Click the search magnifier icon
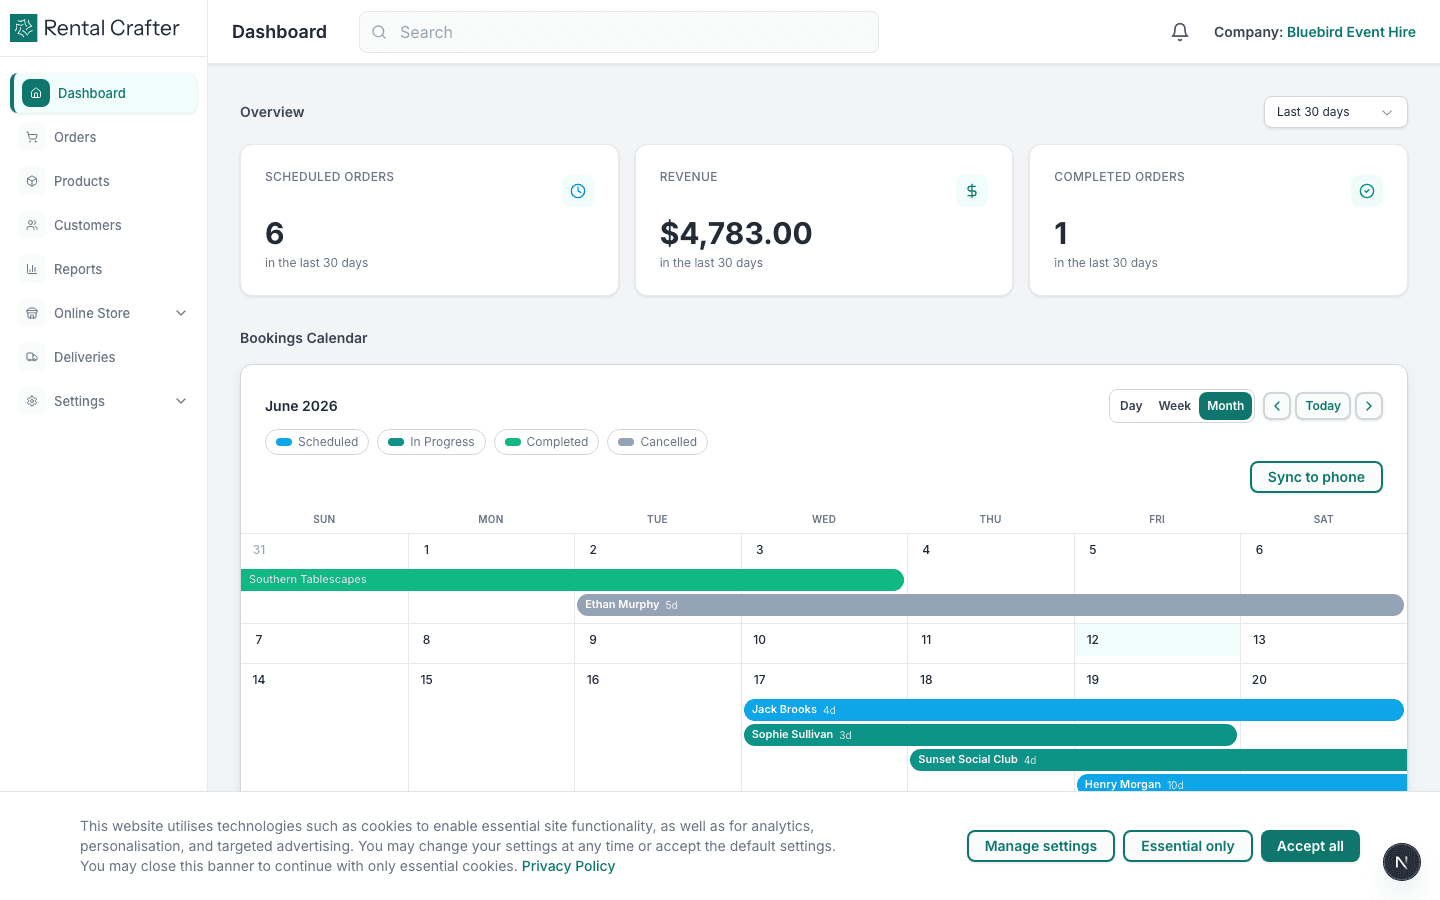This screenshot has width=1440, height=900. [x=379, y=32]
